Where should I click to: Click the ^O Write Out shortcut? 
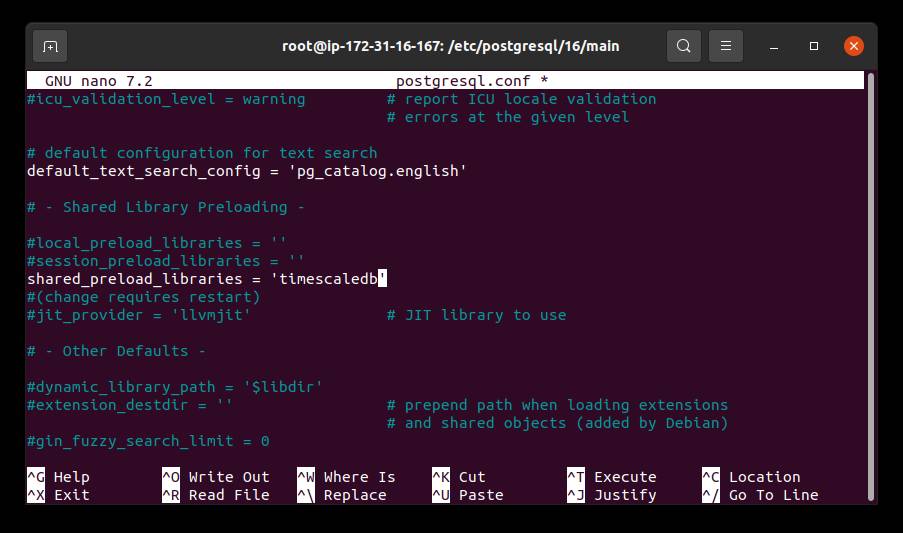pos(216,477)
